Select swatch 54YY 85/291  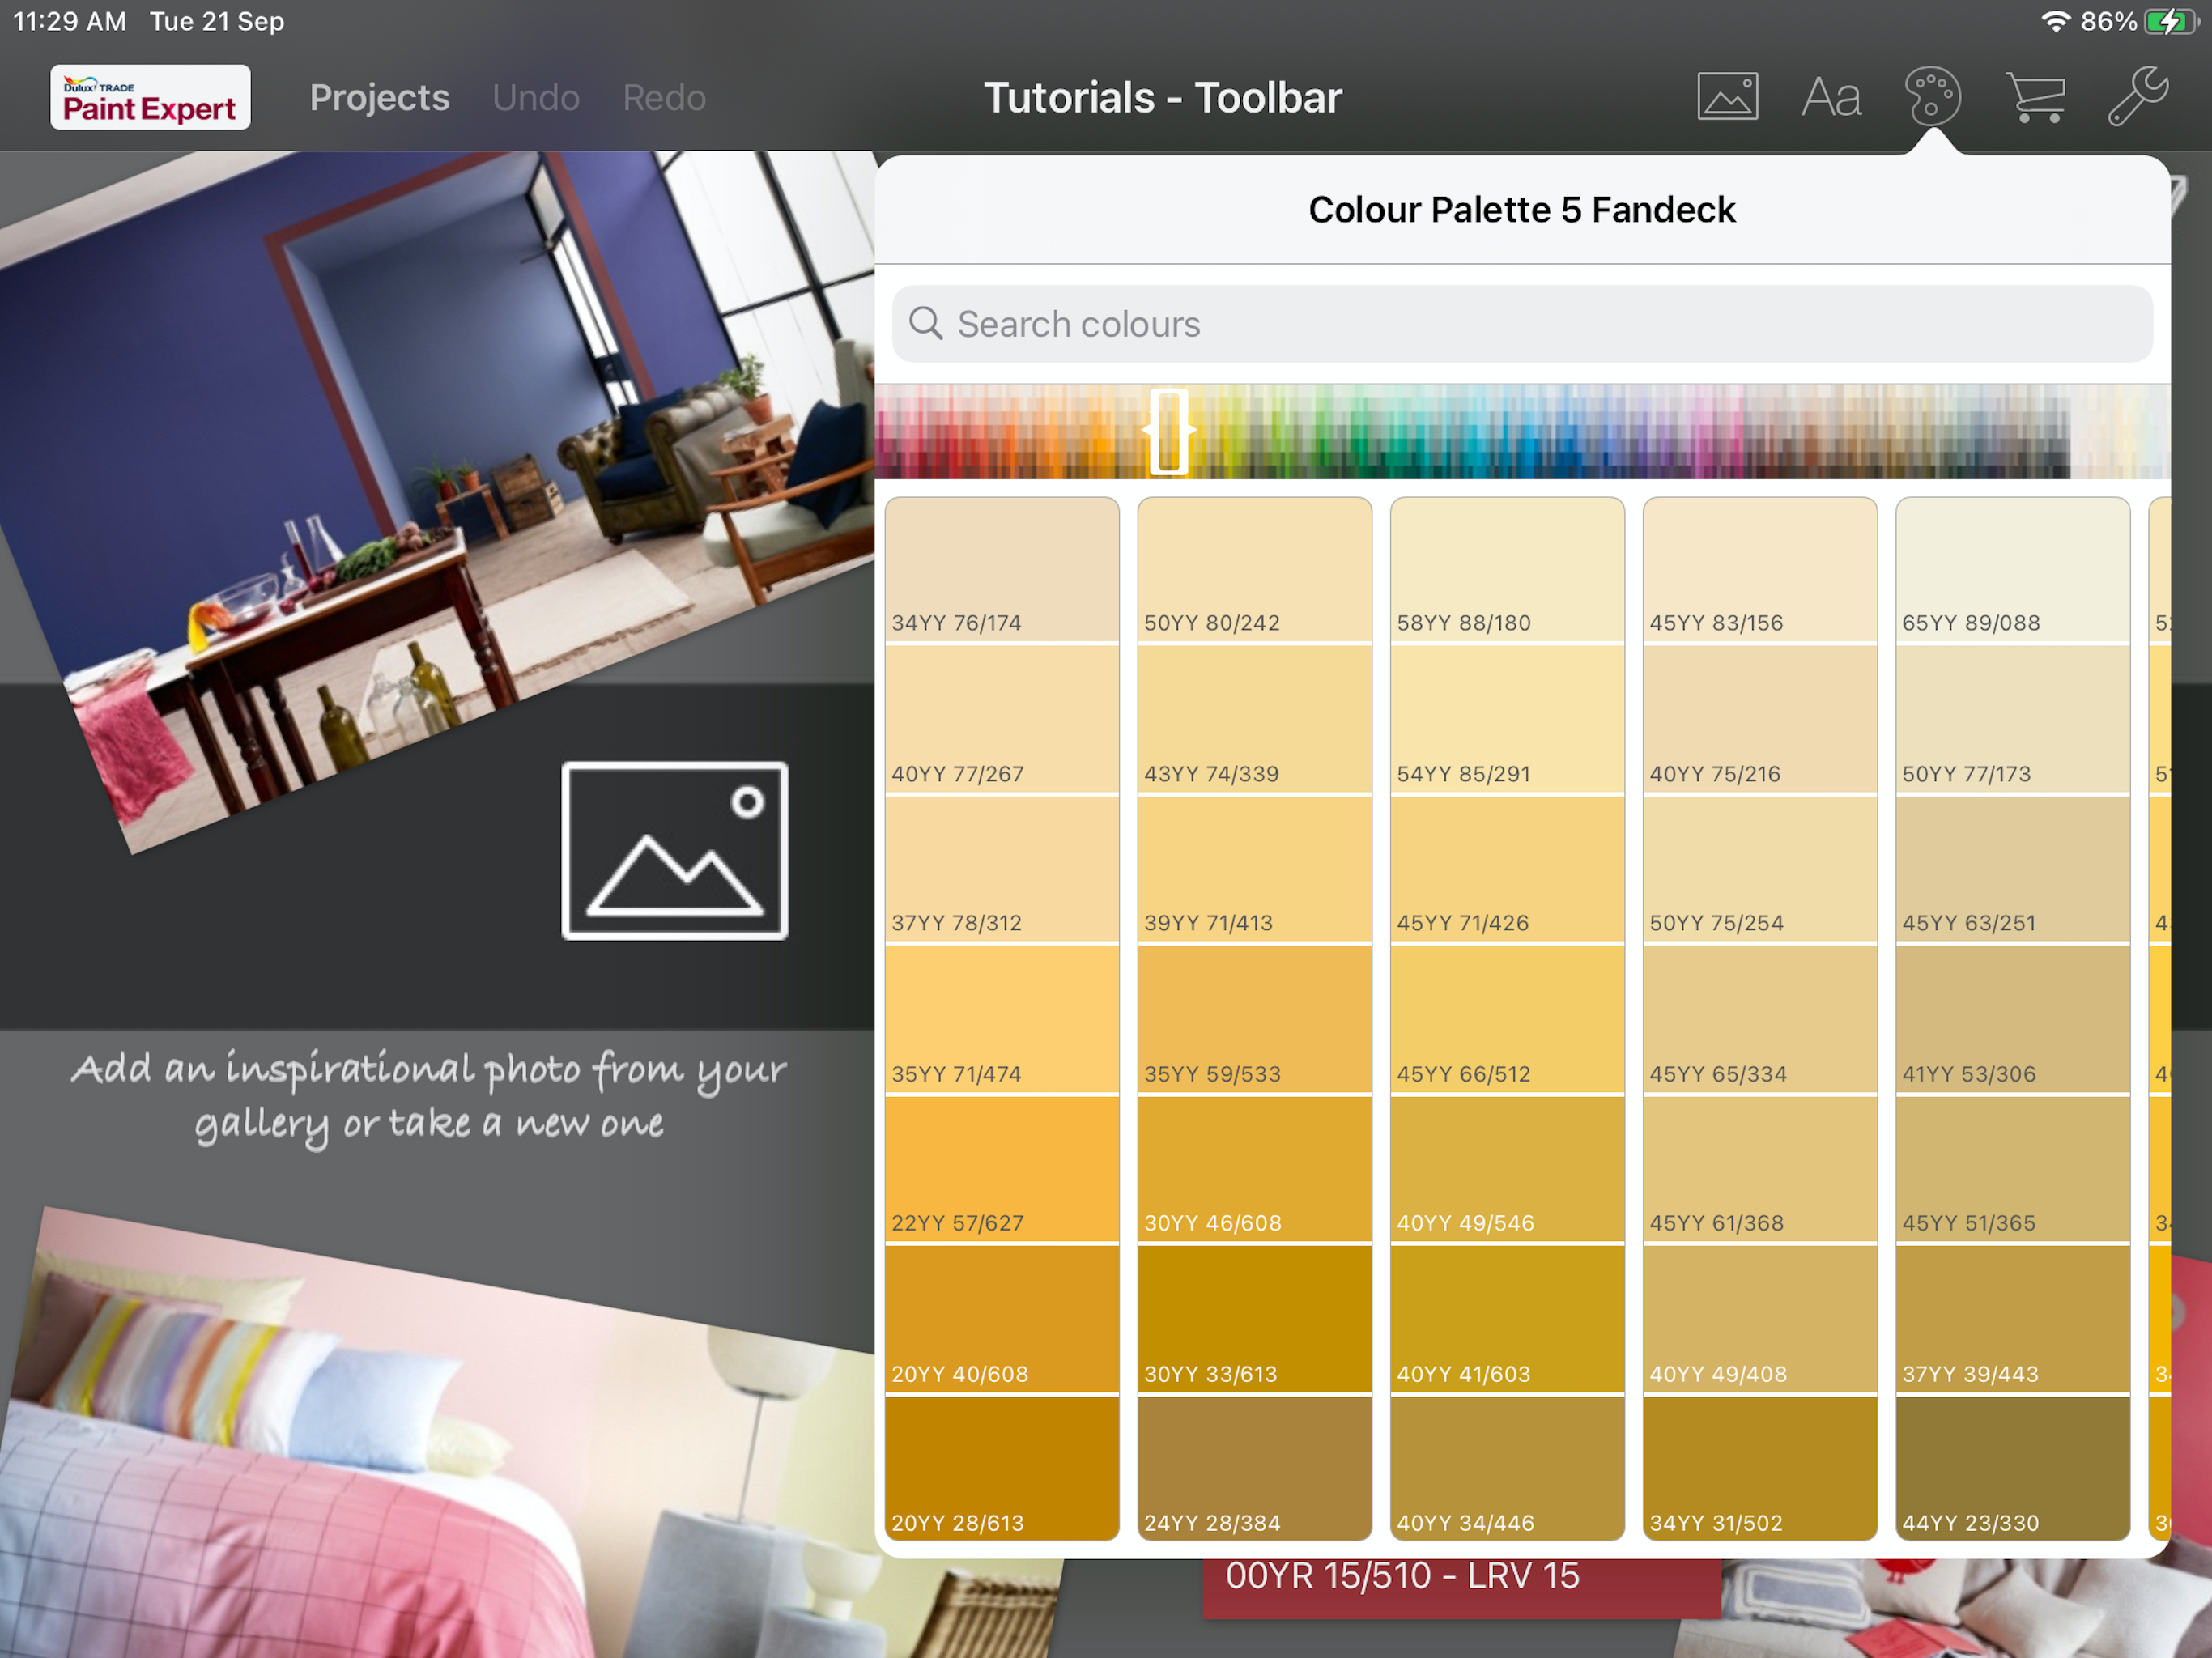(x=1507, y=719)
